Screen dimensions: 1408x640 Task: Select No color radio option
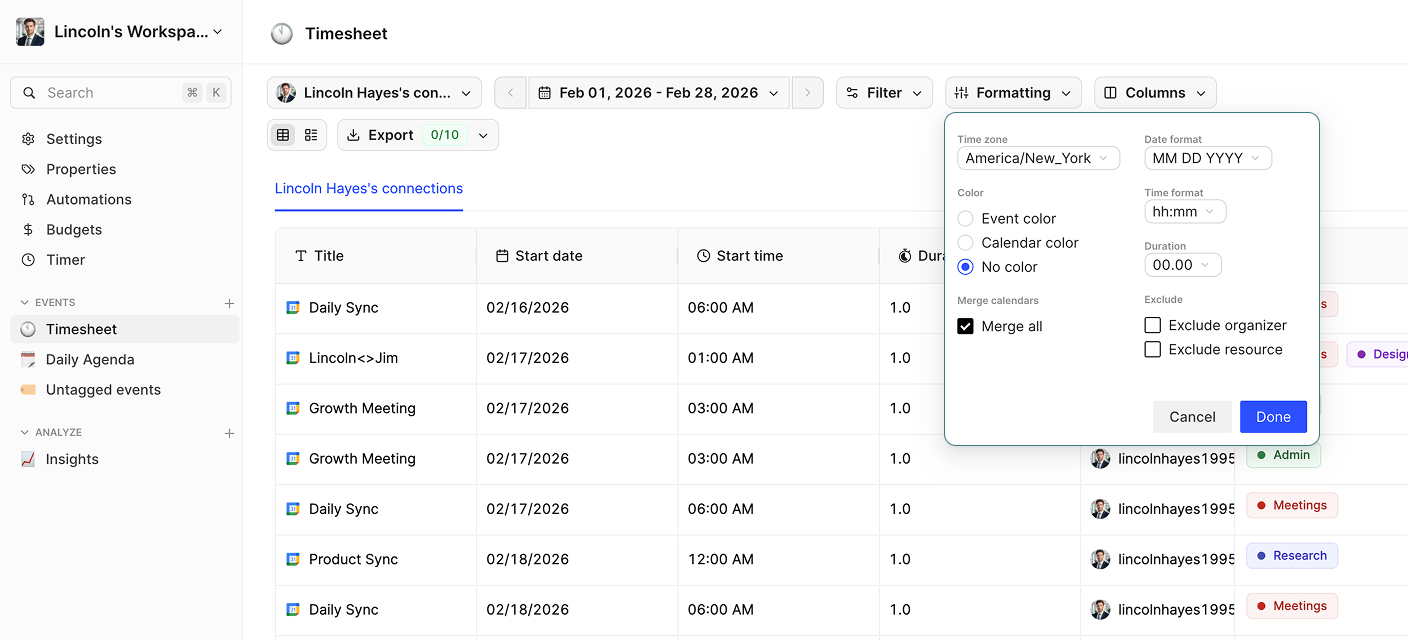[965, 267]
